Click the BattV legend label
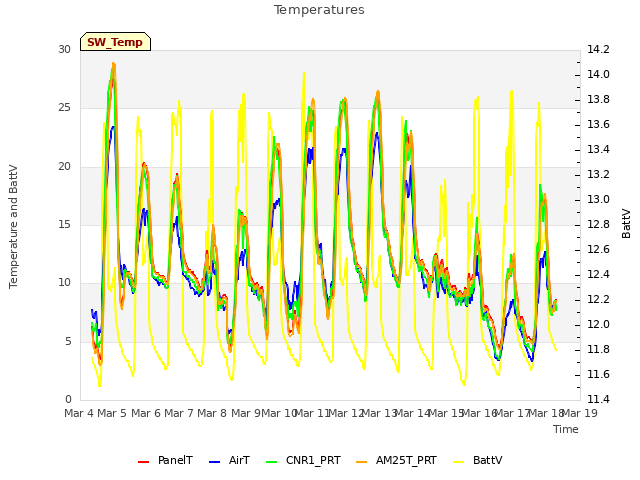Viewport: 640px width, 480px height. tap(487, 460)
